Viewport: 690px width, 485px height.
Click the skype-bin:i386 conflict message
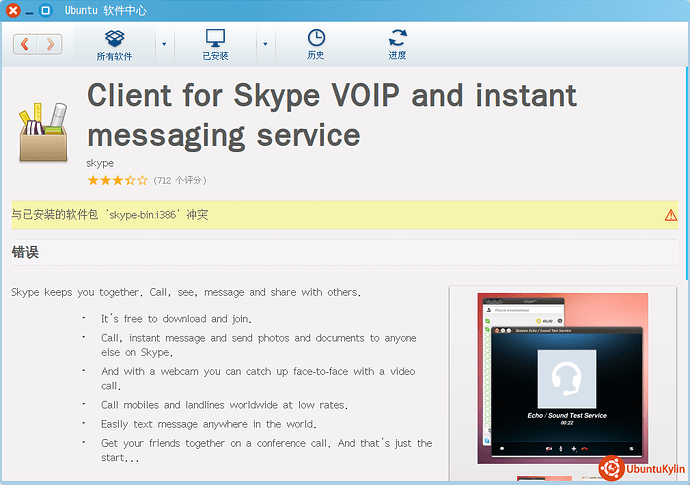[110, 215]
